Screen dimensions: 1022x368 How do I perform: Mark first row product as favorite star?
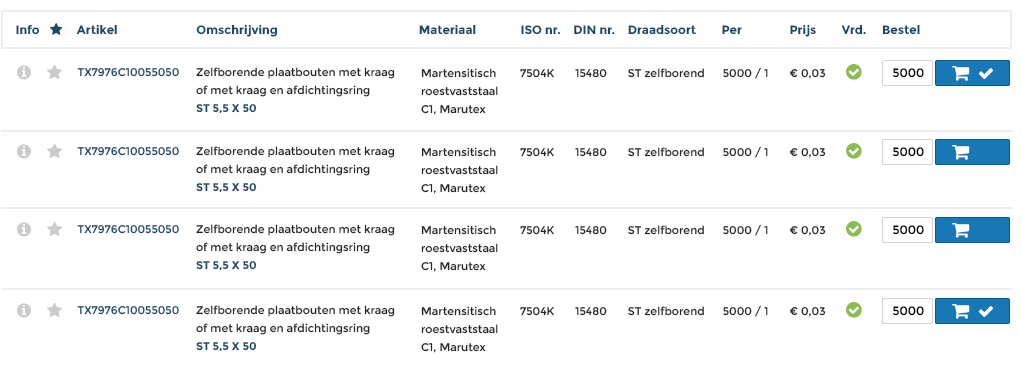point(55,72)
